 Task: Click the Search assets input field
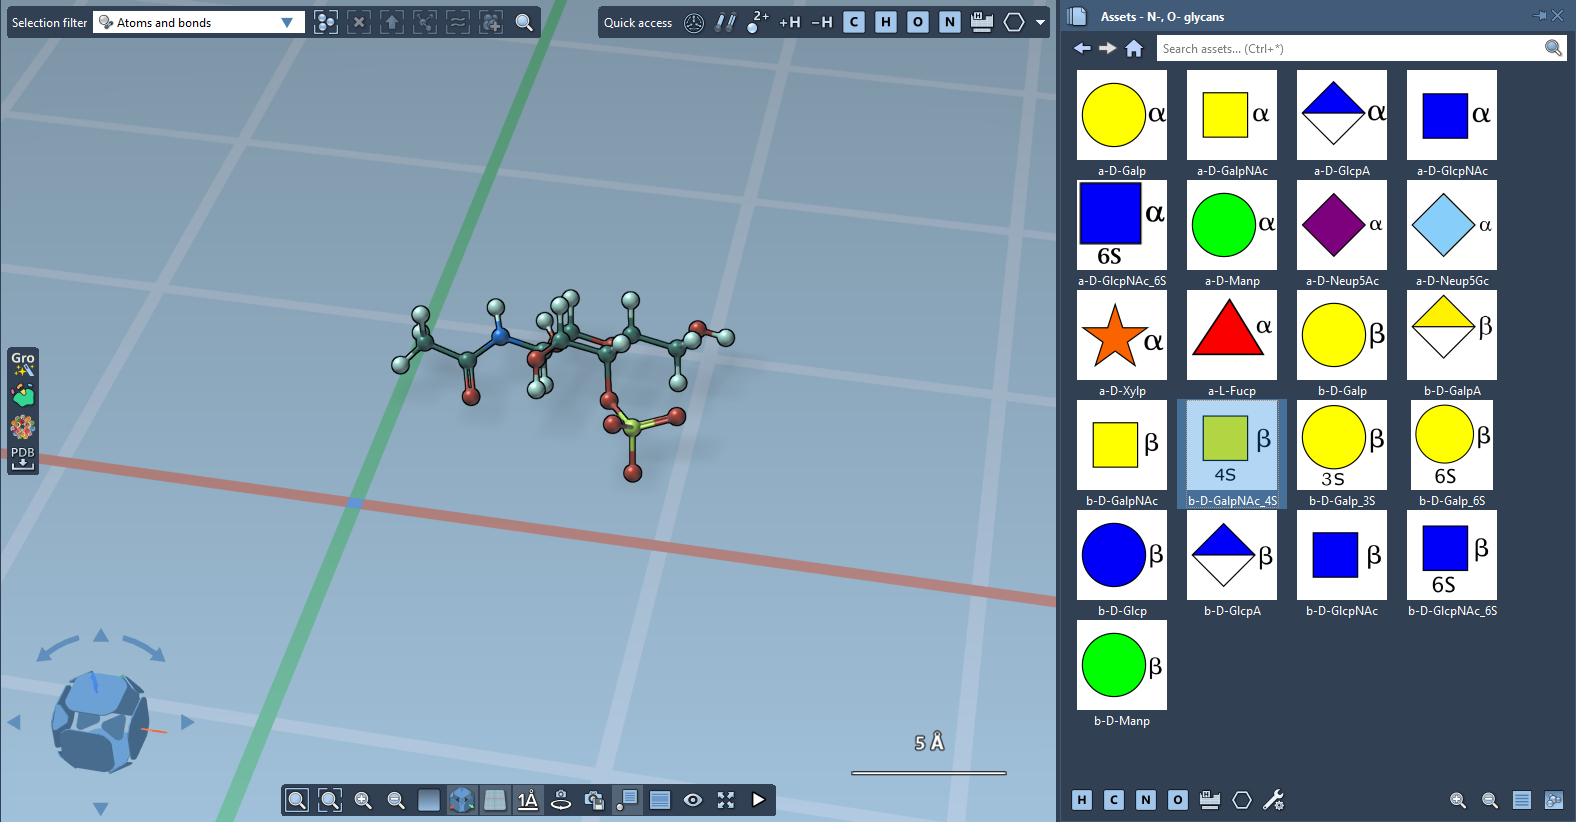coord(1350,48)
